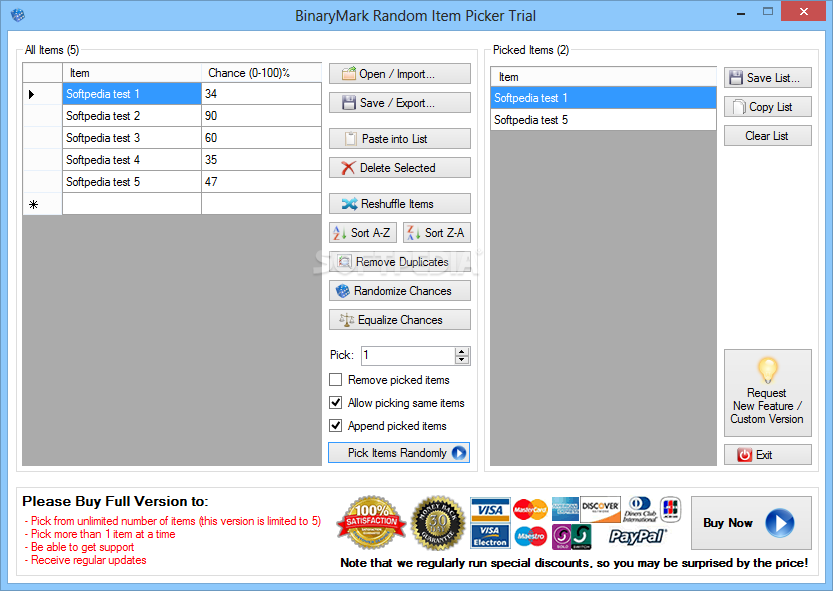Click the Diners Club International logo

click(640, 509)
